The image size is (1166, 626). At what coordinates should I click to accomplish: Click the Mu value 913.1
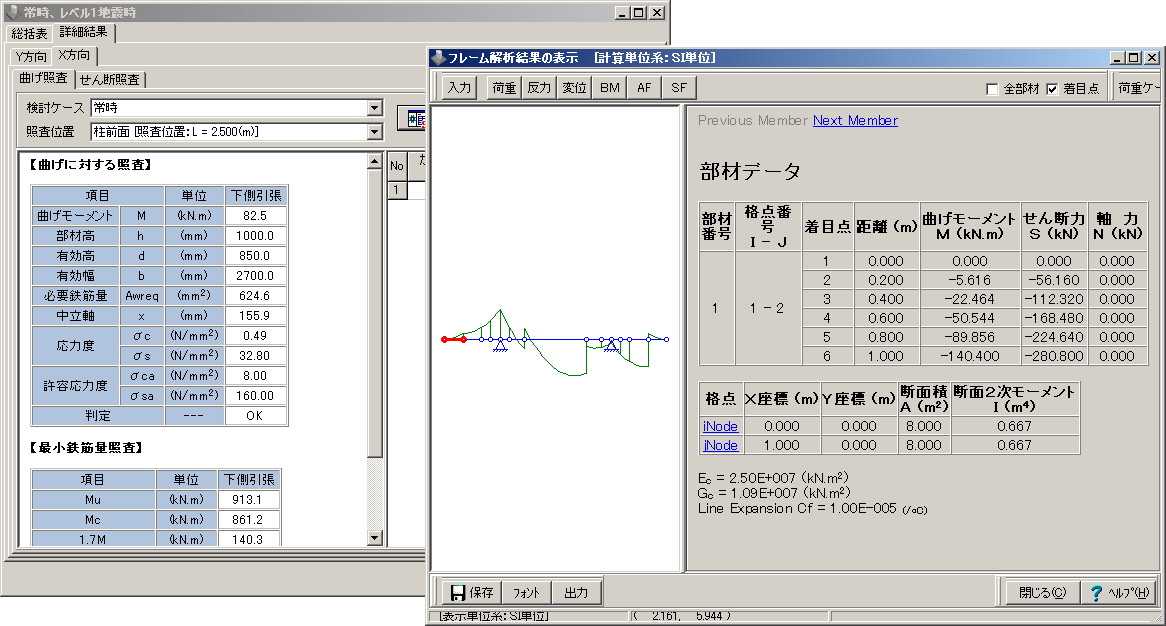(248, 500)
